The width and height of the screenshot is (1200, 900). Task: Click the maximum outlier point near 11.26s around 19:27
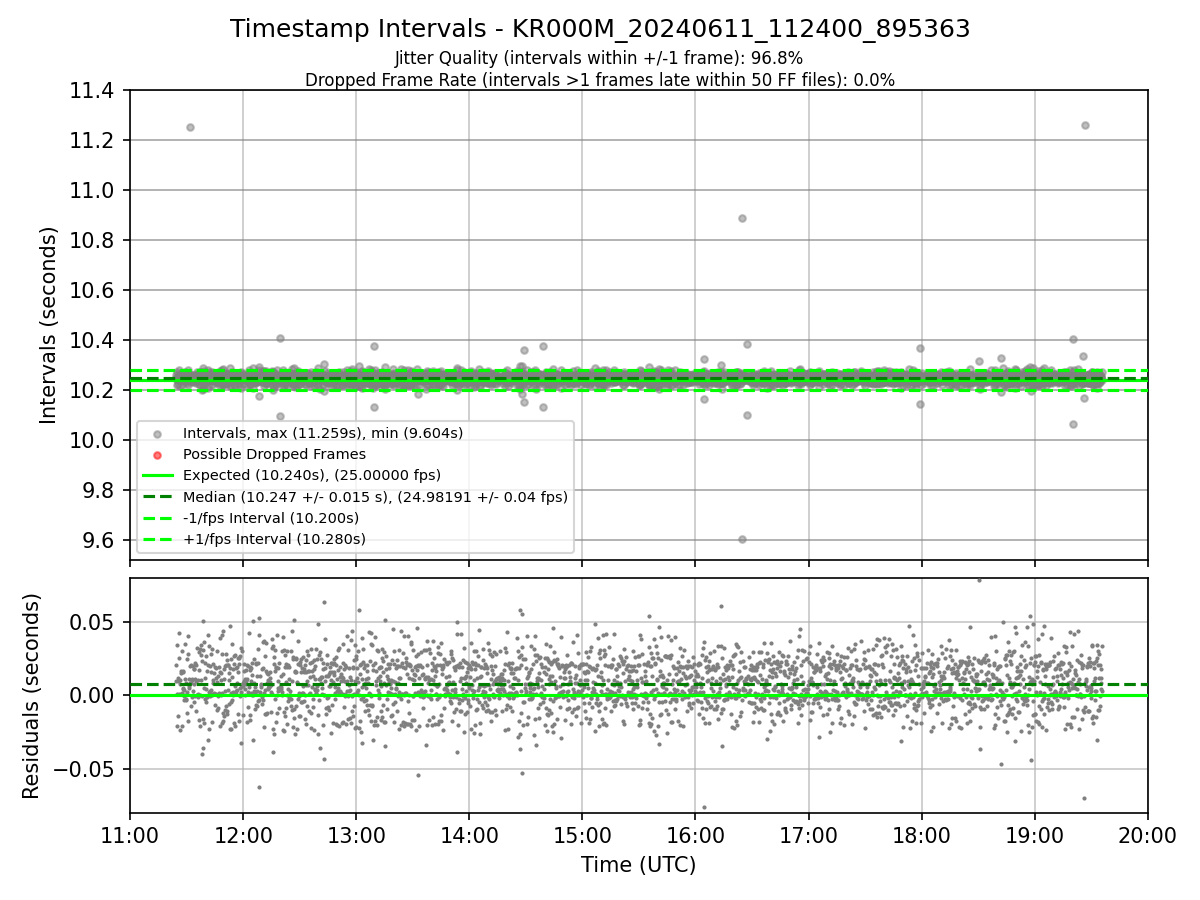click(1085, 125)
